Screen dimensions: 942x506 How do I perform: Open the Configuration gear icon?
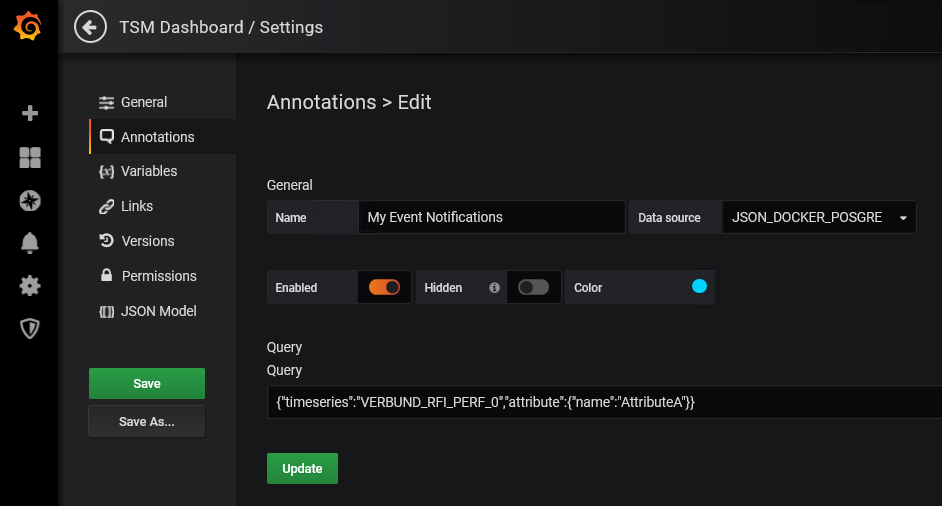pyautogui.click(x=30, y=286)
